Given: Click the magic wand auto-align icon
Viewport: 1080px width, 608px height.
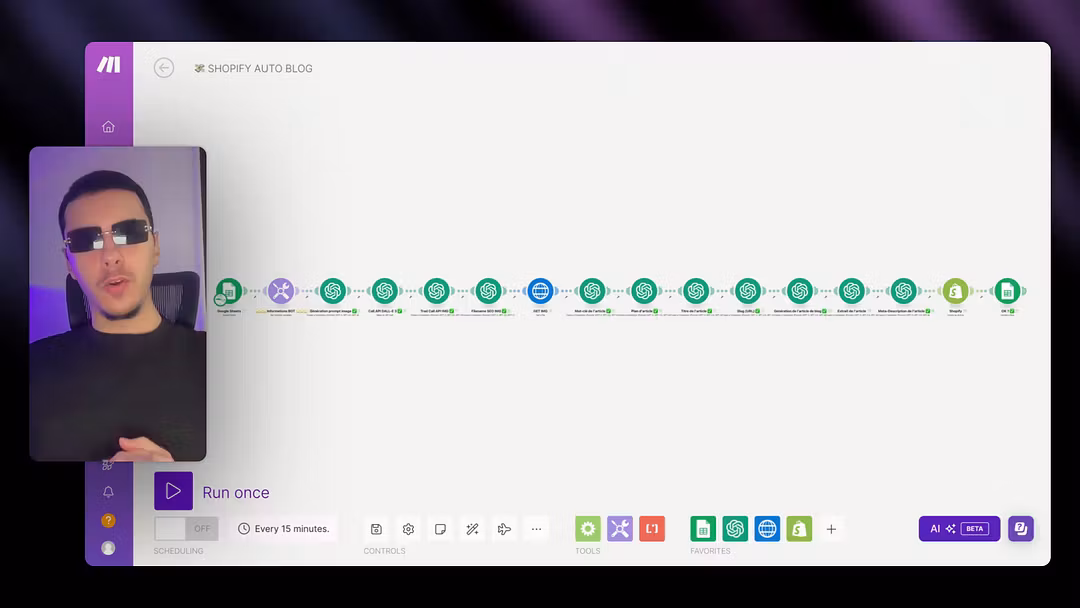Looking at the screenshot, I should [x=472, y=529].
